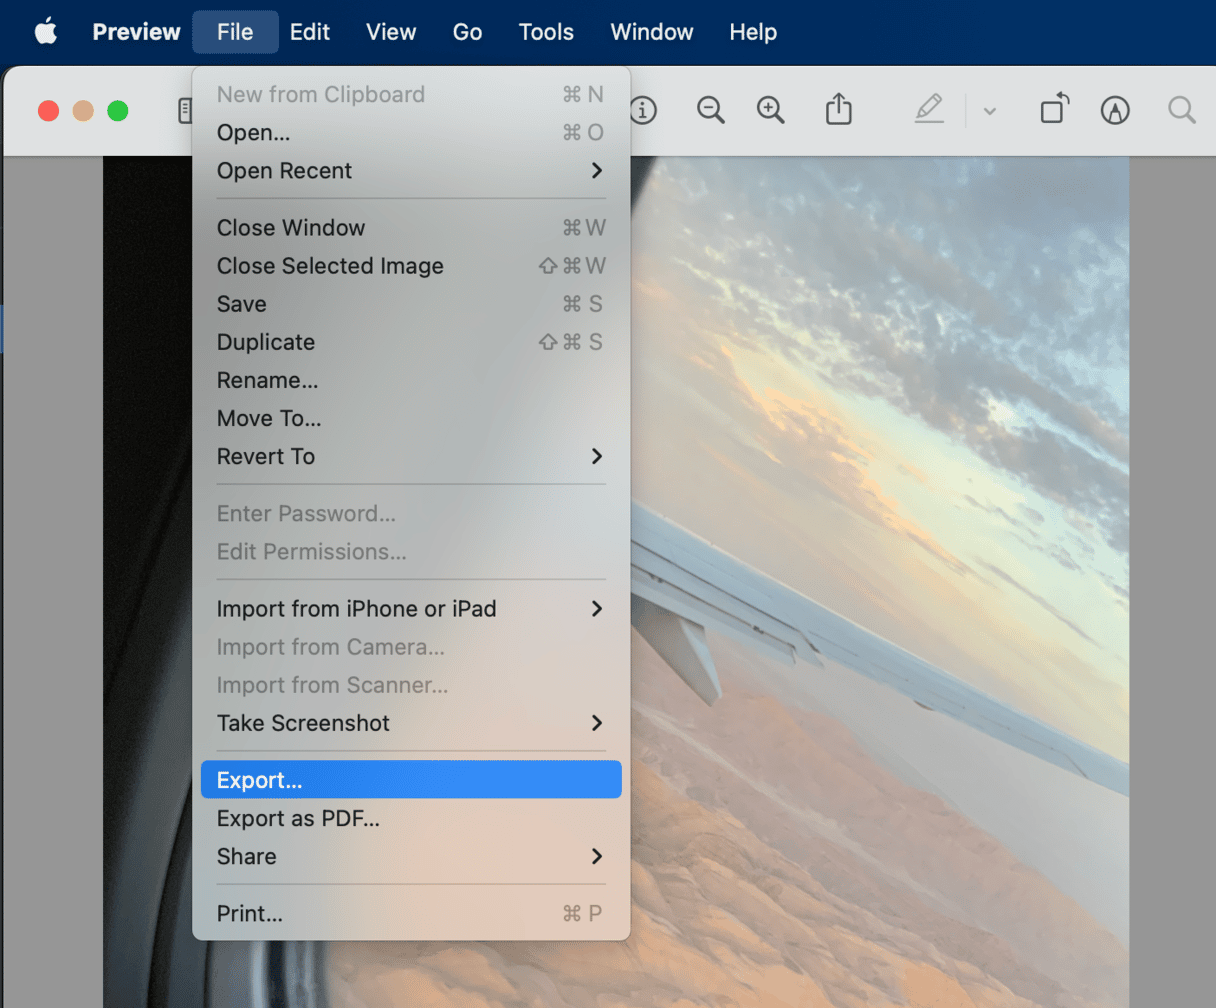Screen dimensions: 1216x1008
Task: Click the Rotate Left icon
Action: pos(1054,109)
